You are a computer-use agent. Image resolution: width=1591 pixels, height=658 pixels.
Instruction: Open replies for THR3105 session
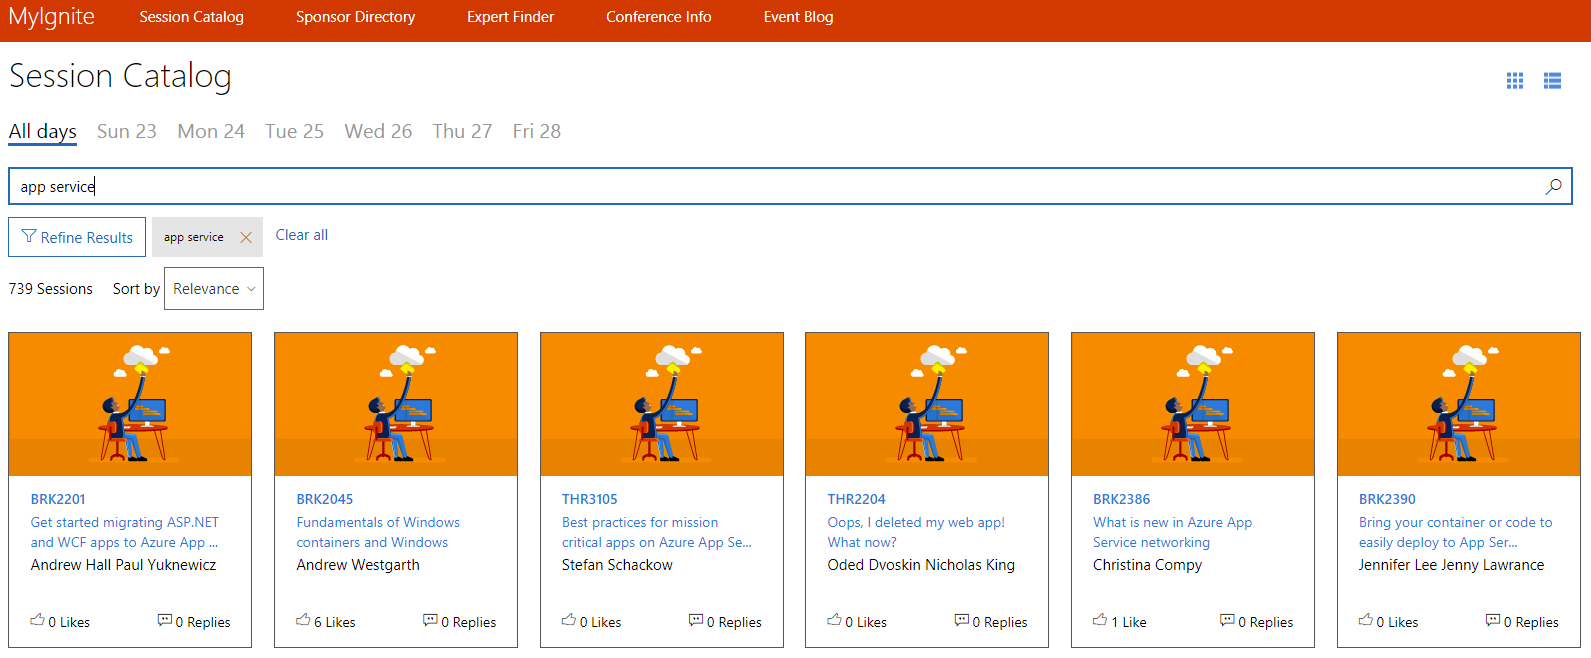click(x=696, y=621)
